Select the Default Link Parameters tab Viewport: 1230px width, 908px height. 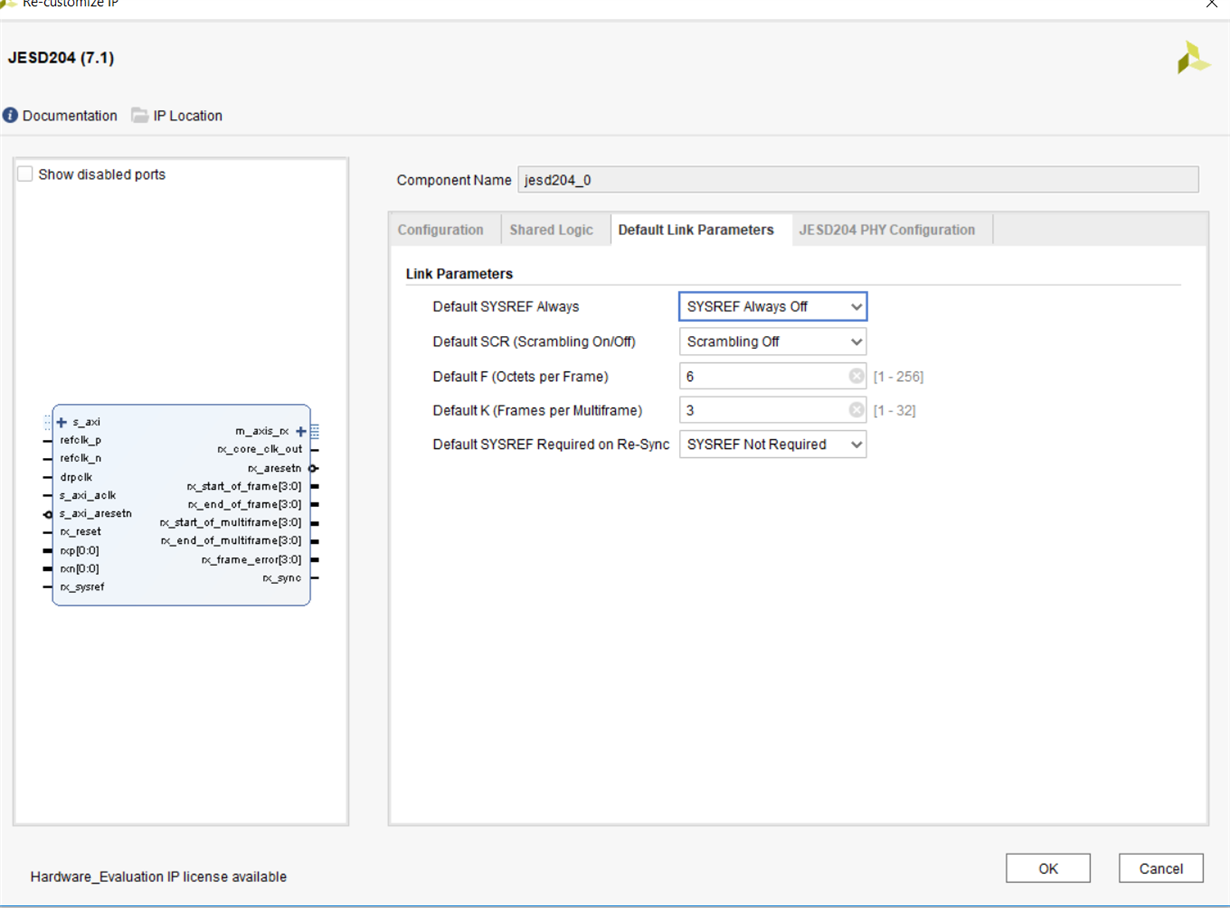[x=696, y=230]
